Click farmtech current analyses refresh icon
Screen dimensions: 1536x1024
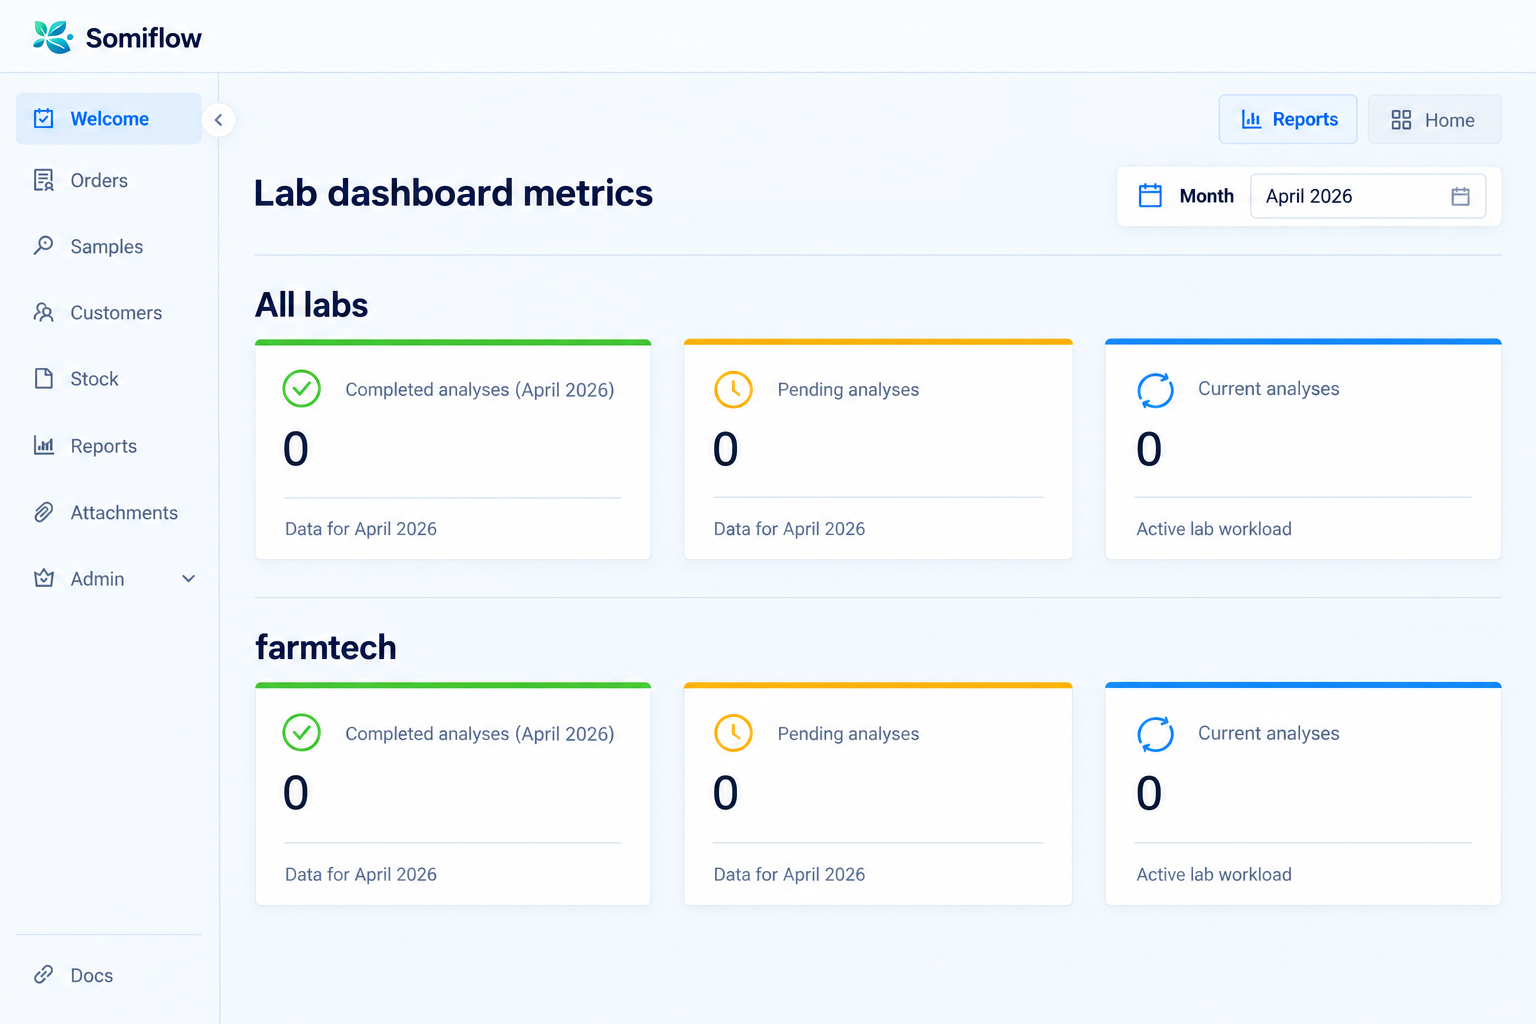[1155, 734]
